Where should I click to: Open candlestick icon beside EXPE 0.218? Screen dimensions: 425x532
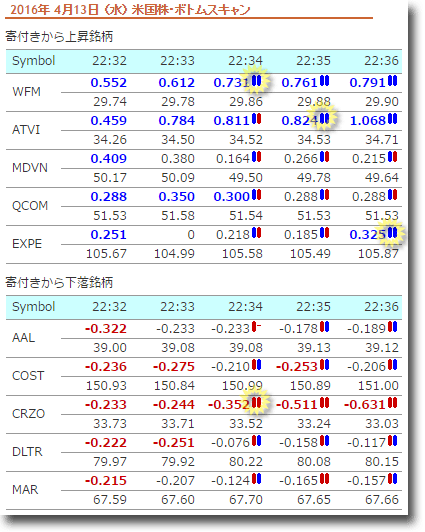pos(256,233)
